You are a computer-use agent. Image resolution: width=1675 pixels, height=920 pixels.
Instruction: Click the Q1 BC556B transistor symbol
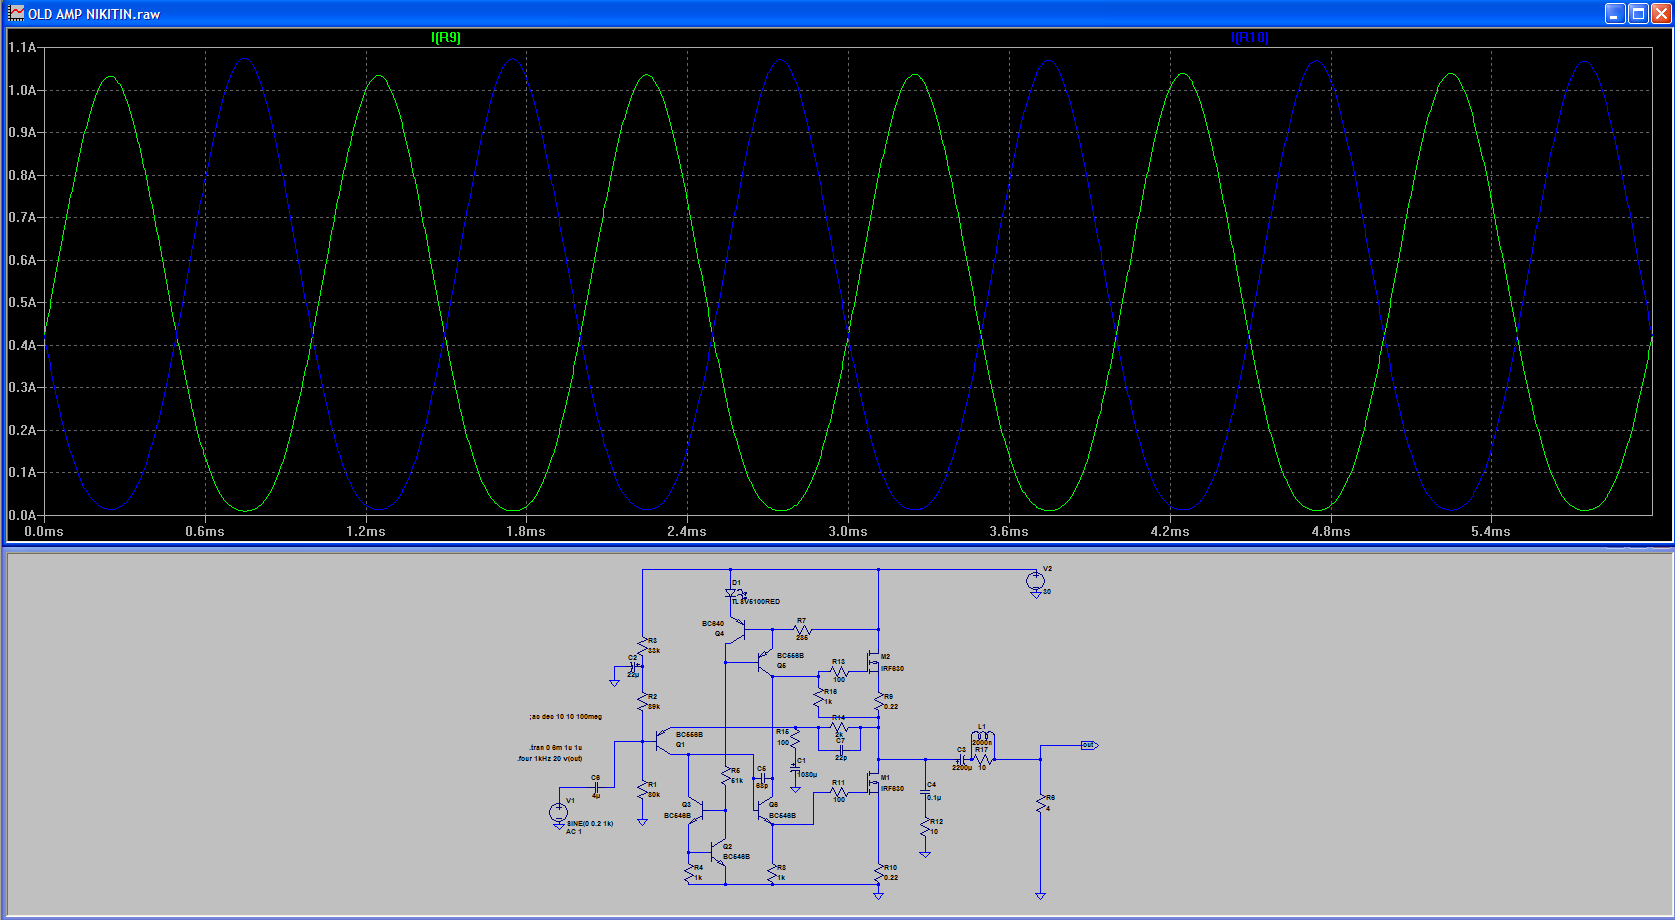661,741
